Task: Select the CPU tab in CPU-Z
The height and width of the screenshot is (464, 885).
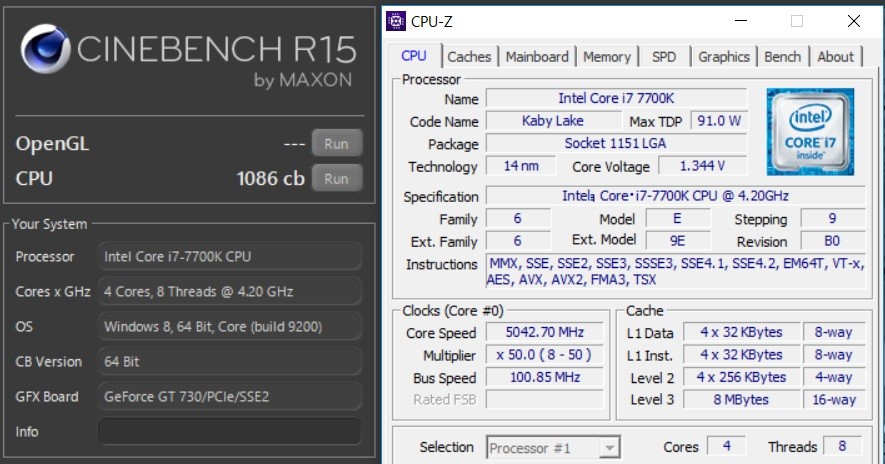Action: pos(414,56)
